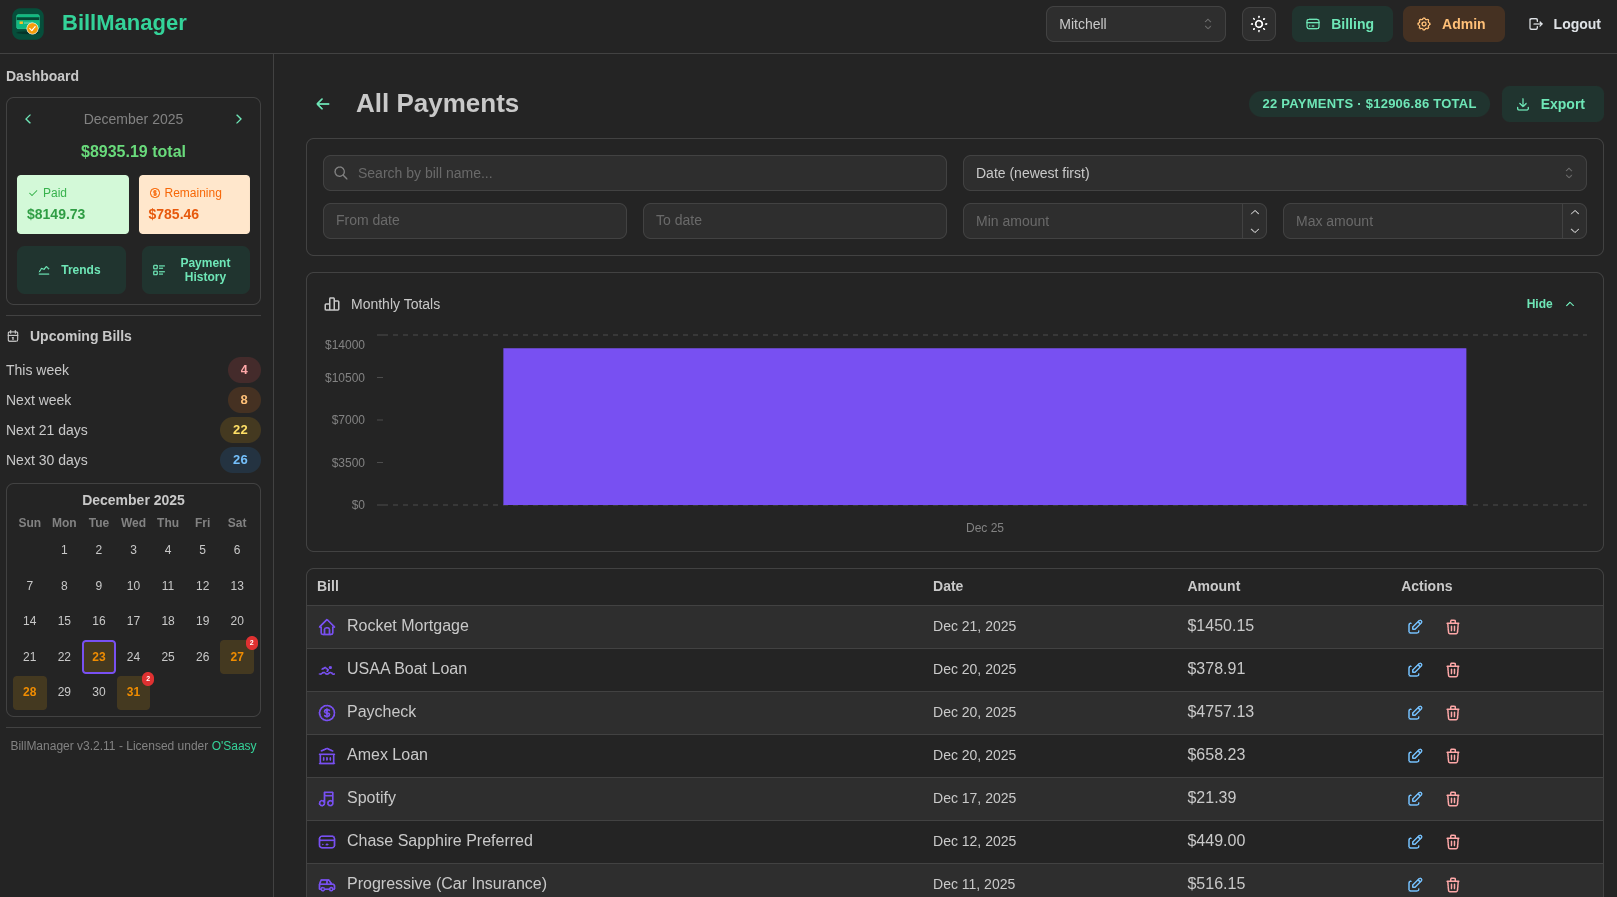
Task: Select December 23 on the calendar
Action: click(x=99, y=657)
